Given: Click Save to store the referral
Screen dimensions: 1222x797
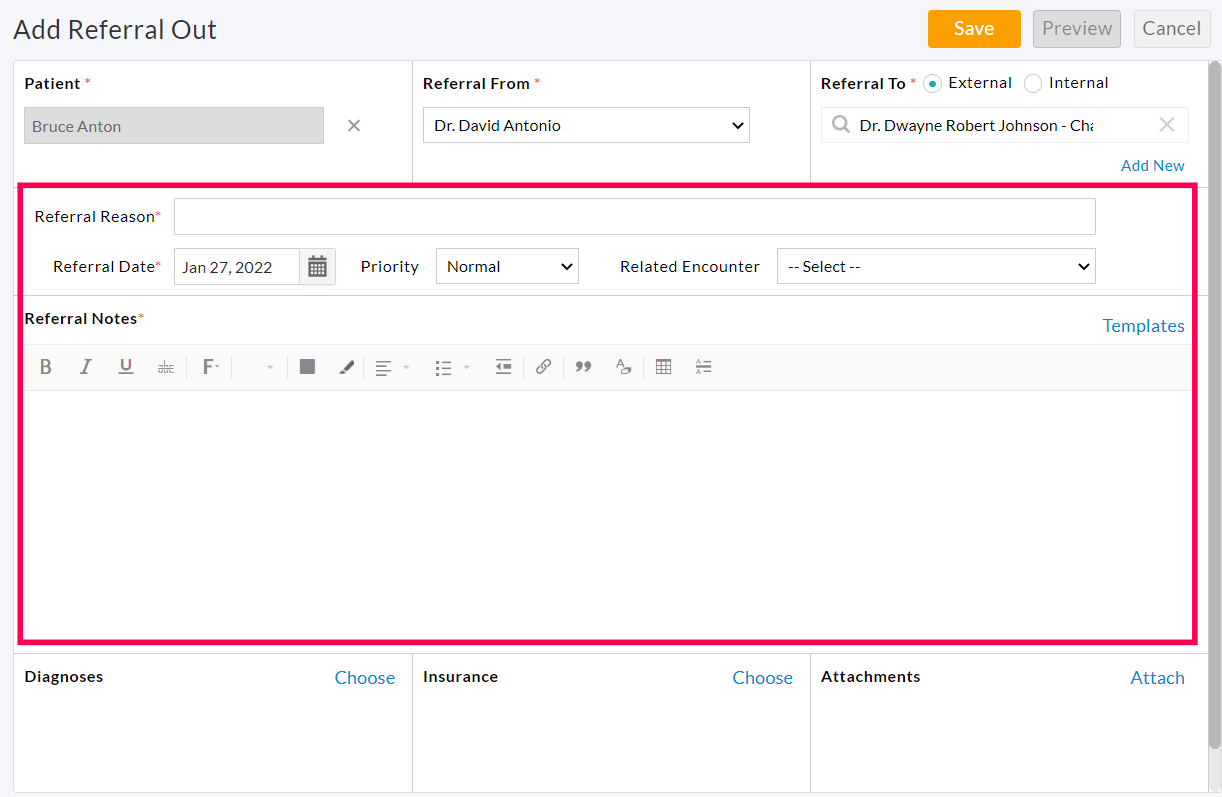Looking at the screenshot, I should (x=973, y=29).
